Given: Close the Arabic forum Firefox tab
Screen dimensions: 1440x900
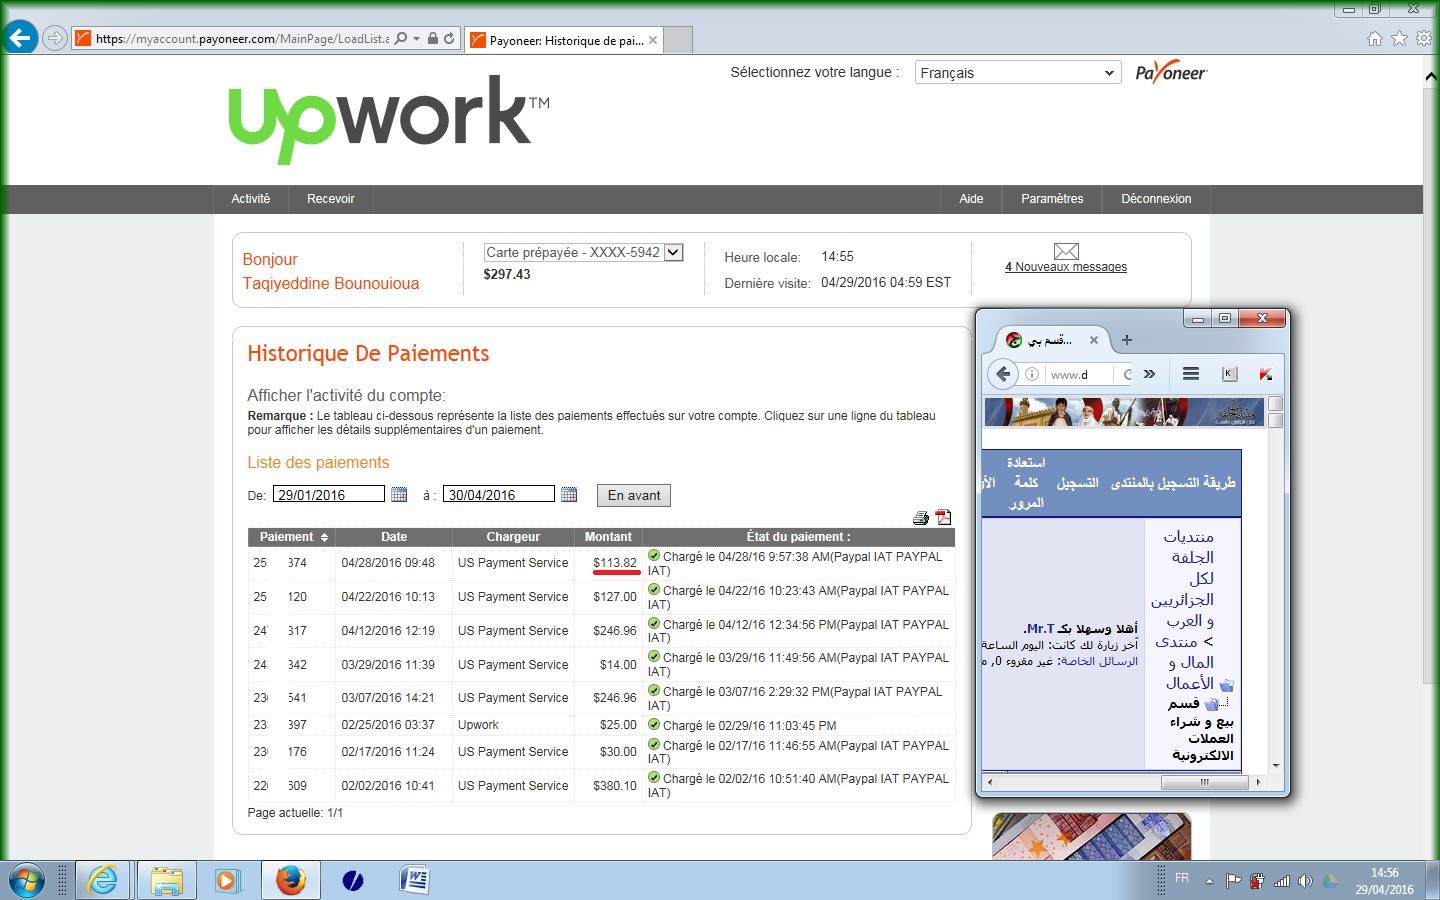Looking at the screenshot, I should (x=1093, y=340).
